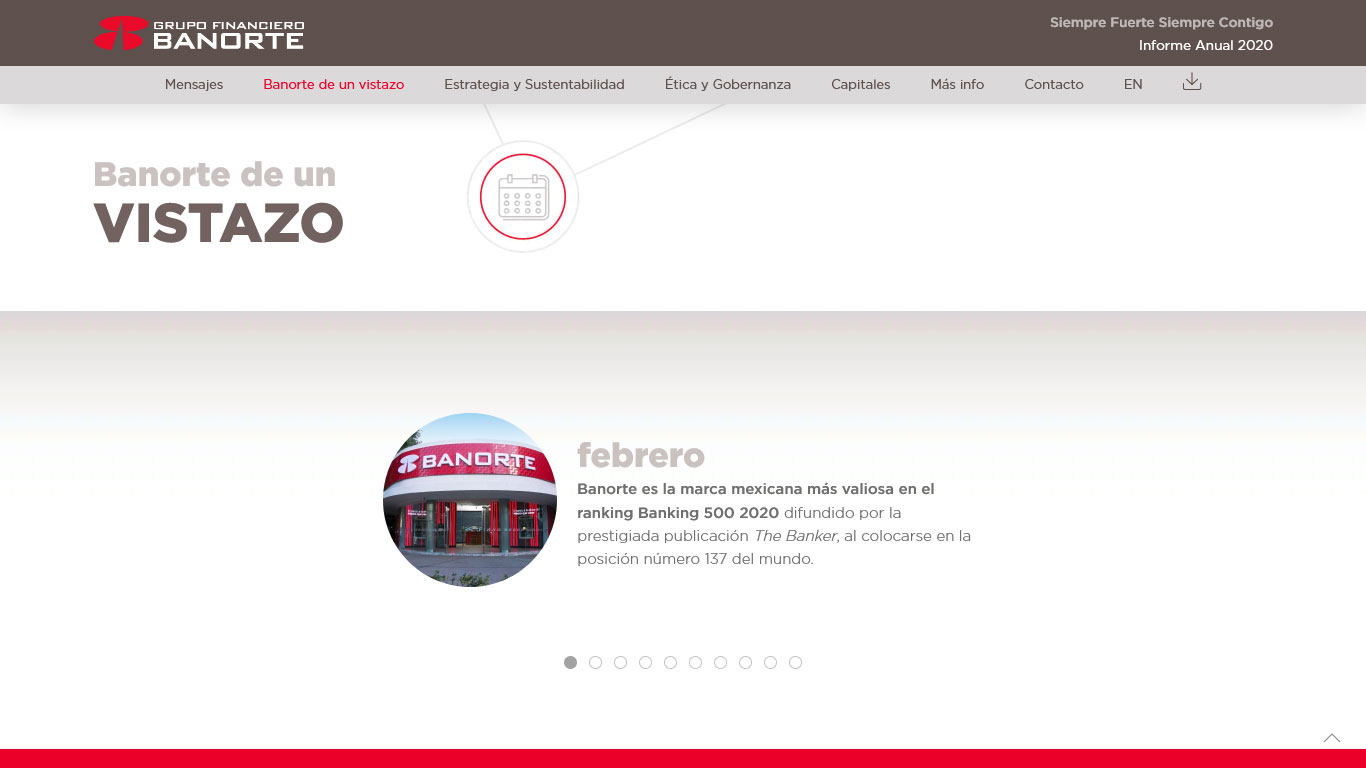The image size is (1366, 768).
Task: Click the Grupo Financiero Banorte logo
Action: [199, 34]
